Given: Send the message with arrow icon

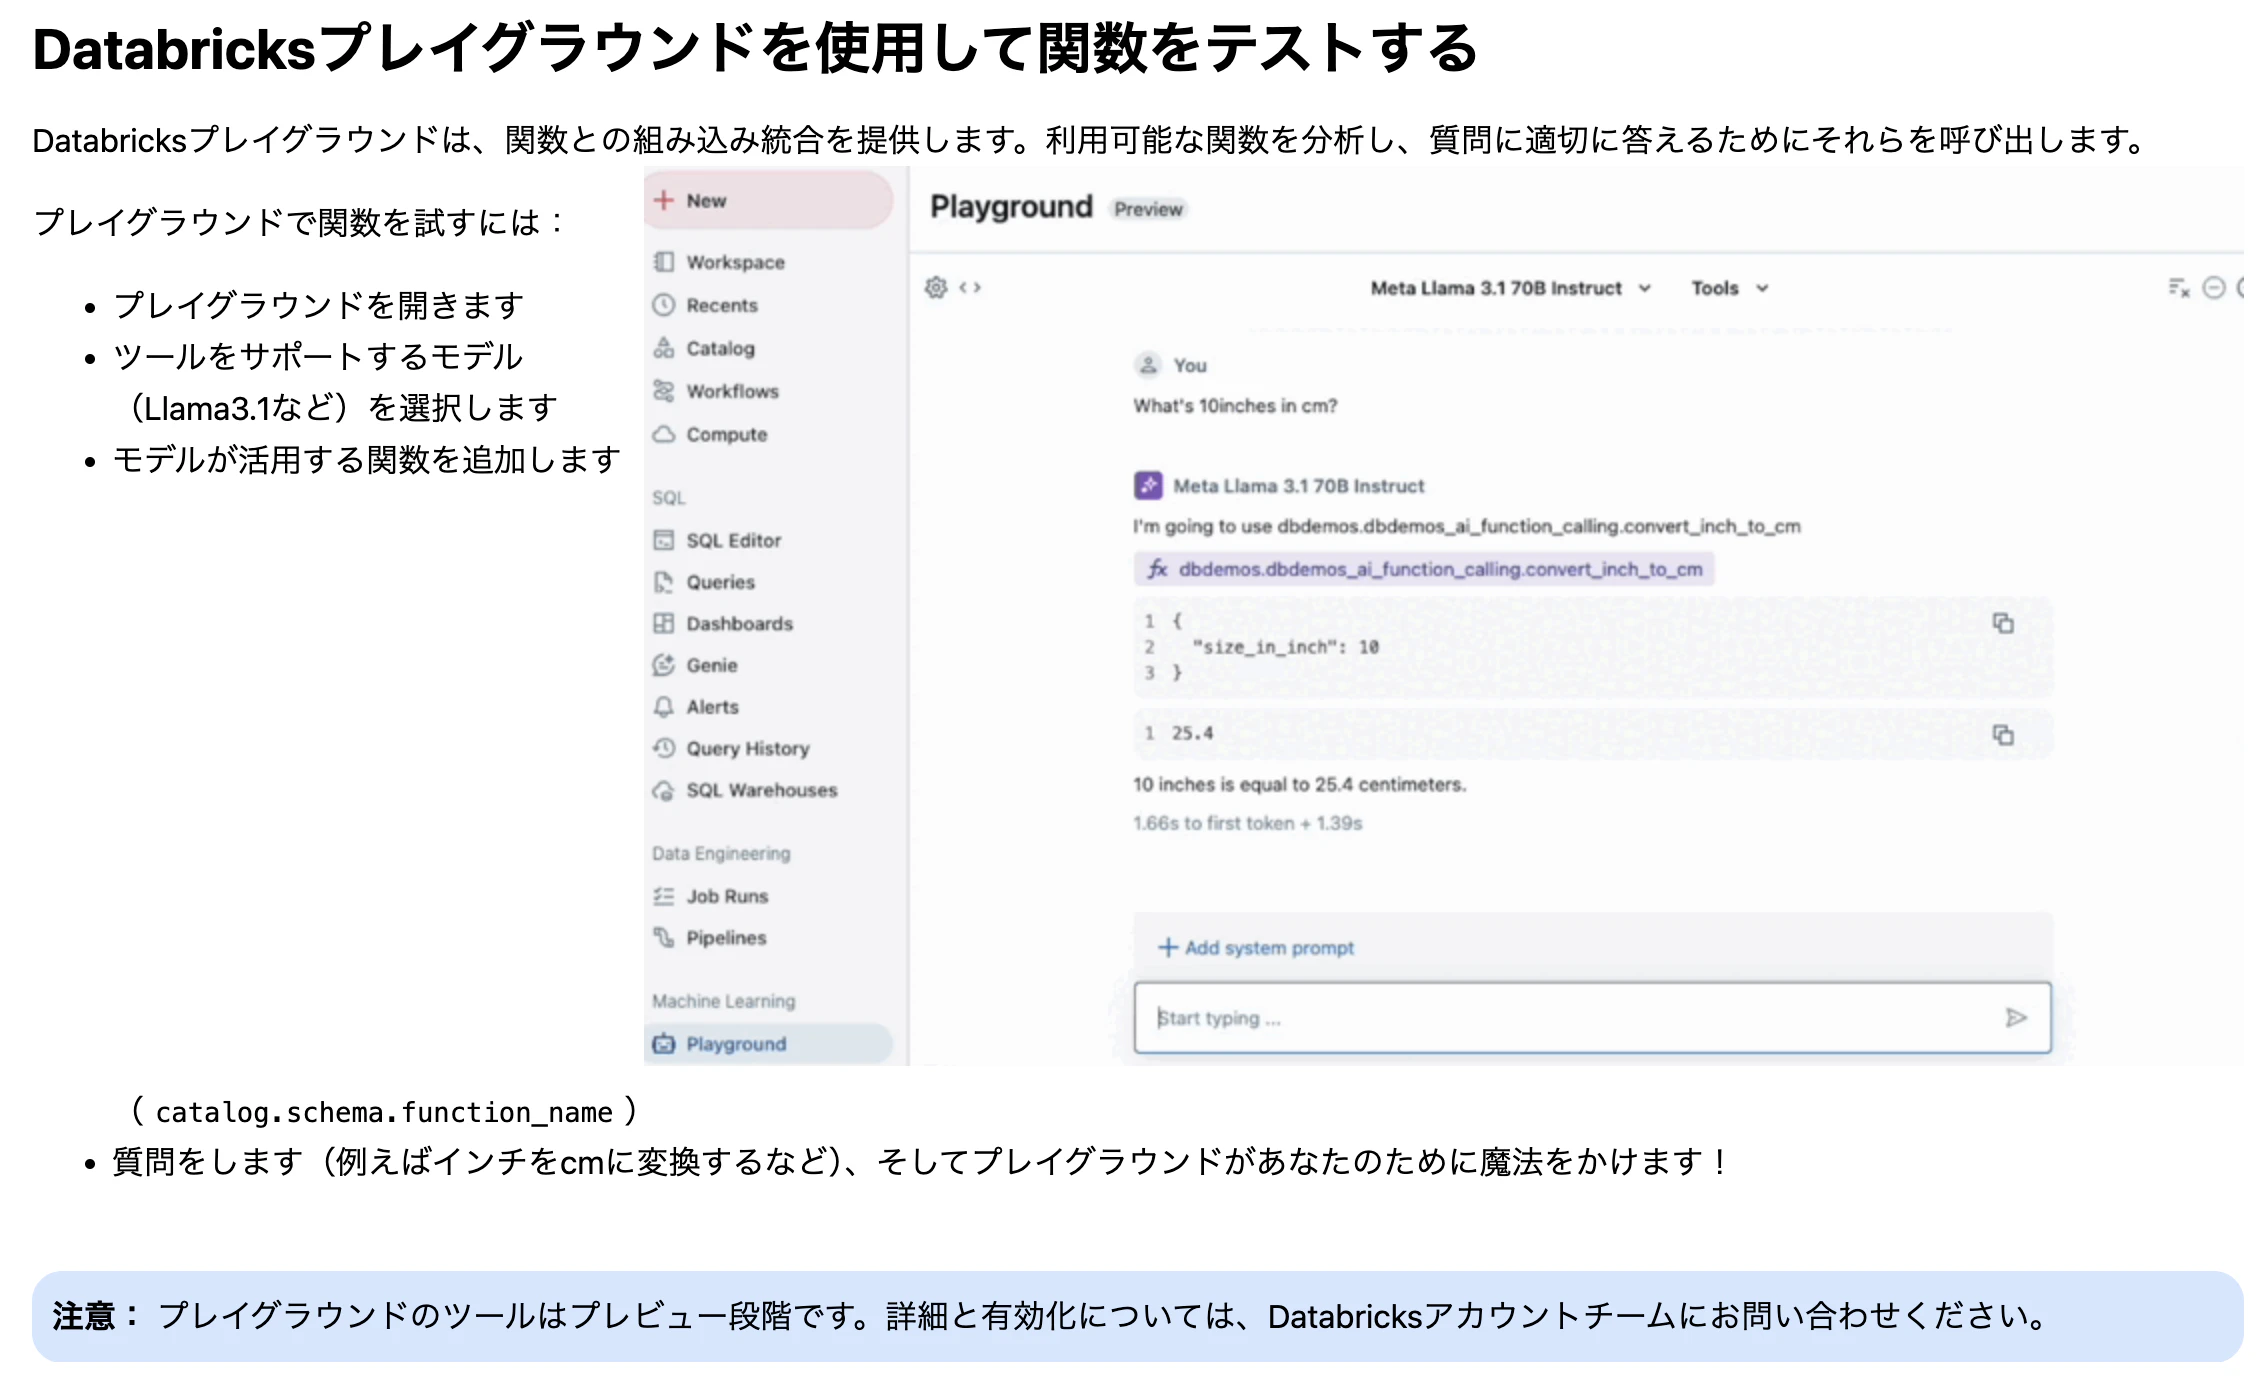Looking at the screenshot, I should point(2016,1018).
